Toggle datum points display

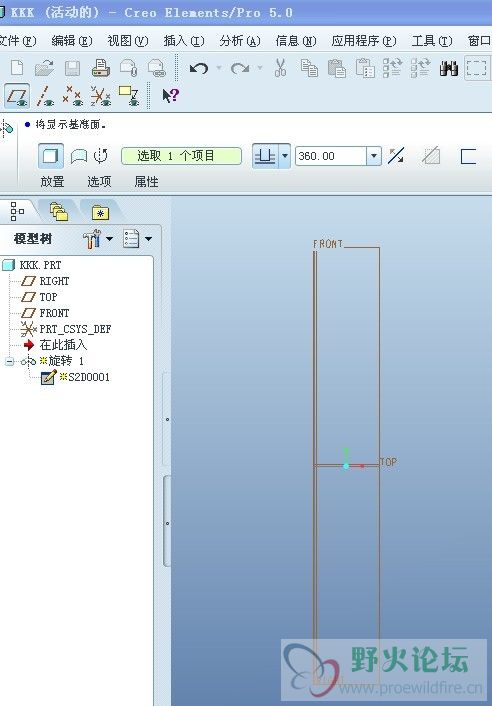pyautogui.click(x=72, y=96)
